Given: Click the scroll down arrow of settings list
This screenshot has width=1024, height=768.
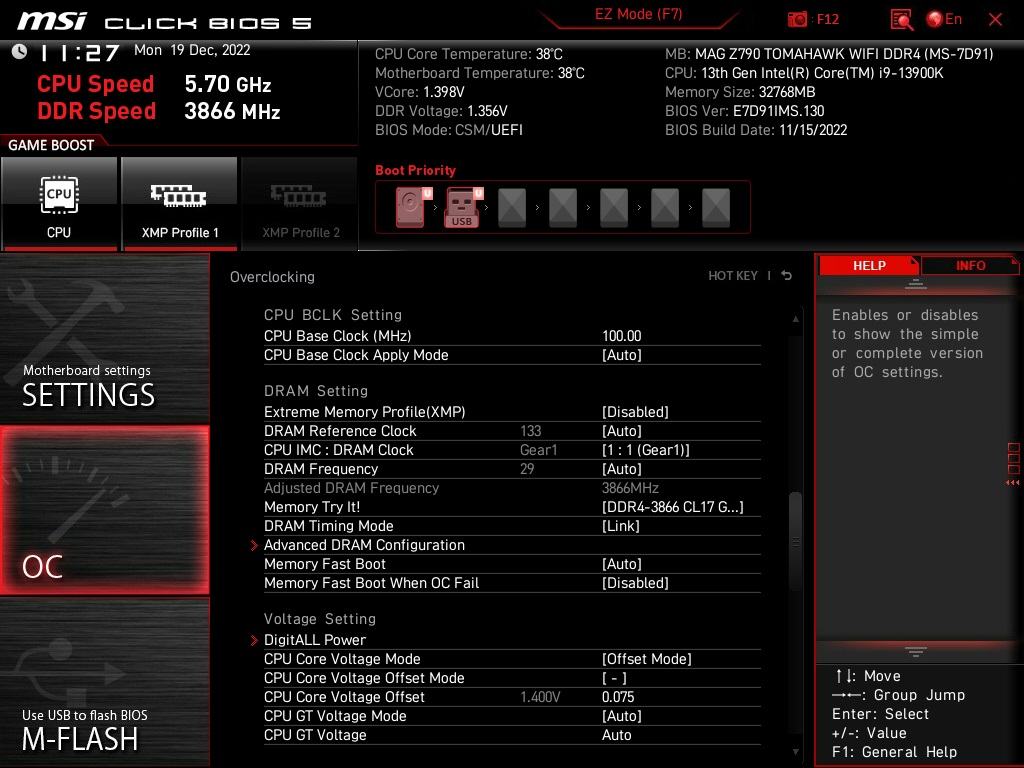Looking at the screenshot, I should [x=795, y=752].
